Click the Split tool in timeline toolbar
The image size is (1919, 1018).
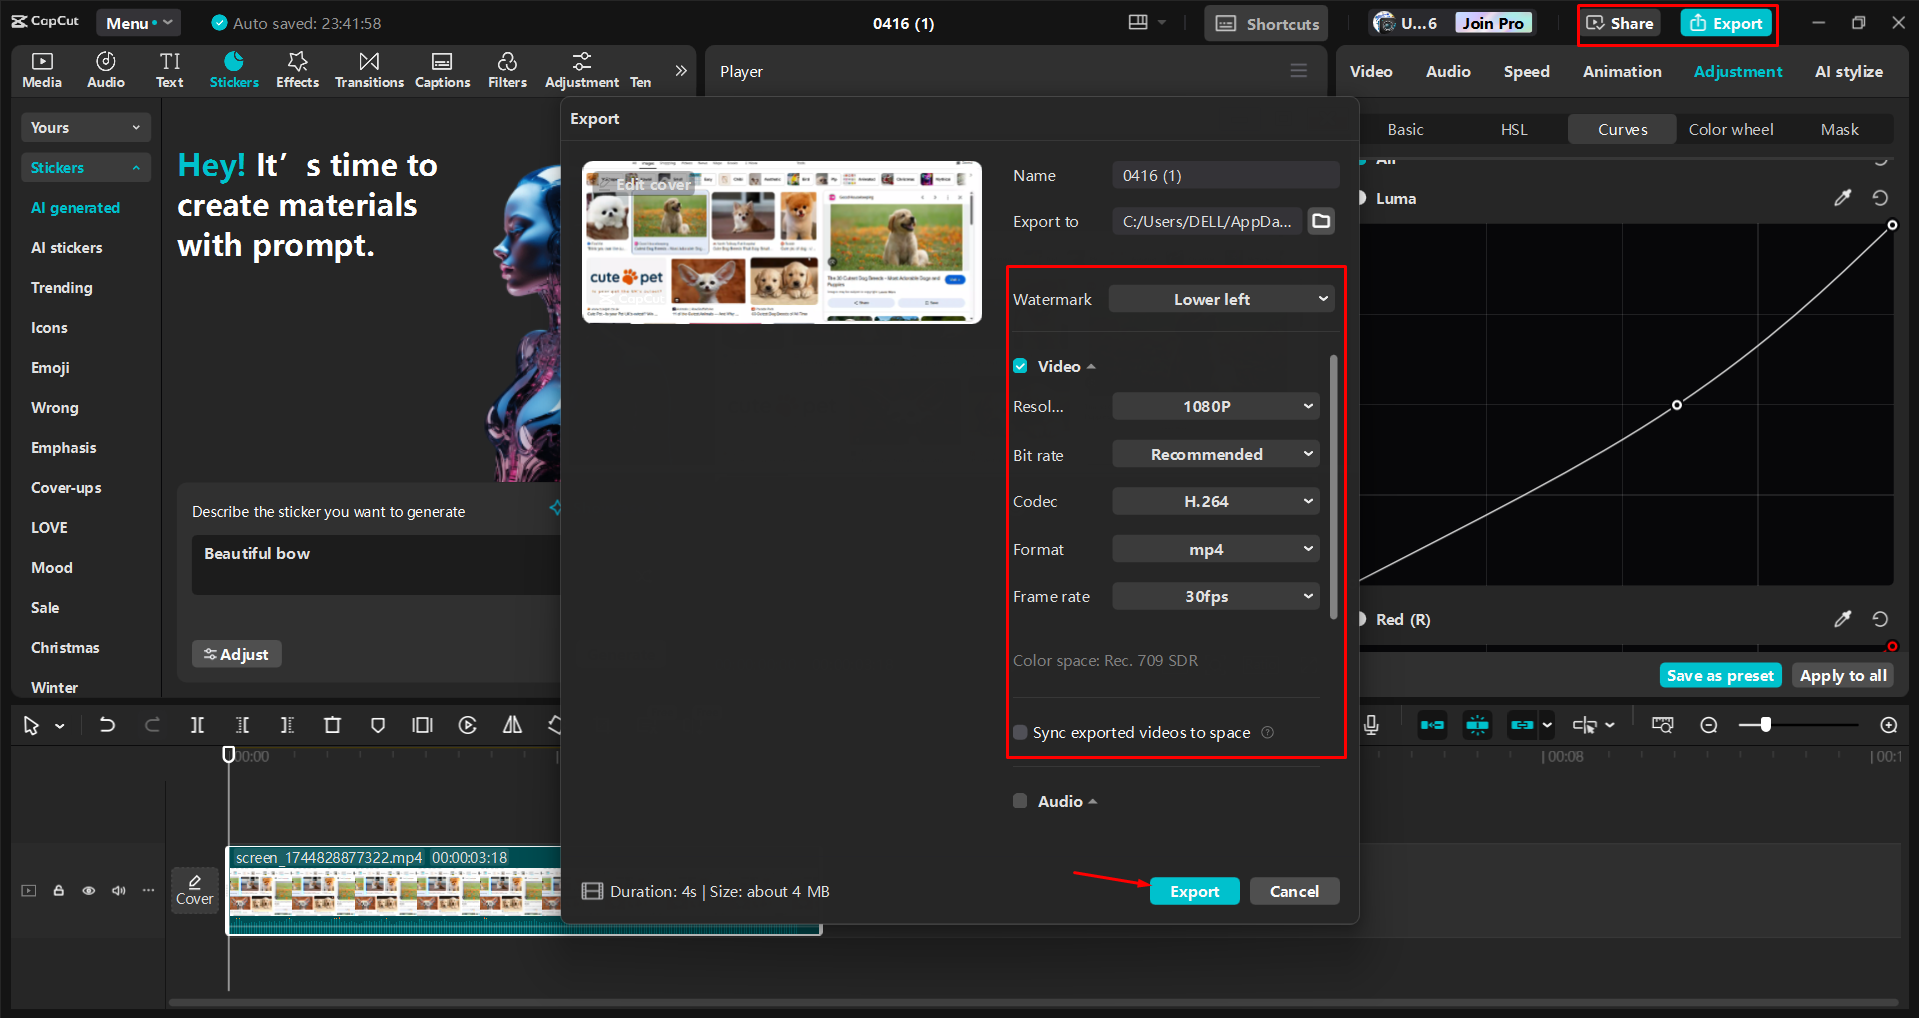pyautogui.click(x=197, y=725)
